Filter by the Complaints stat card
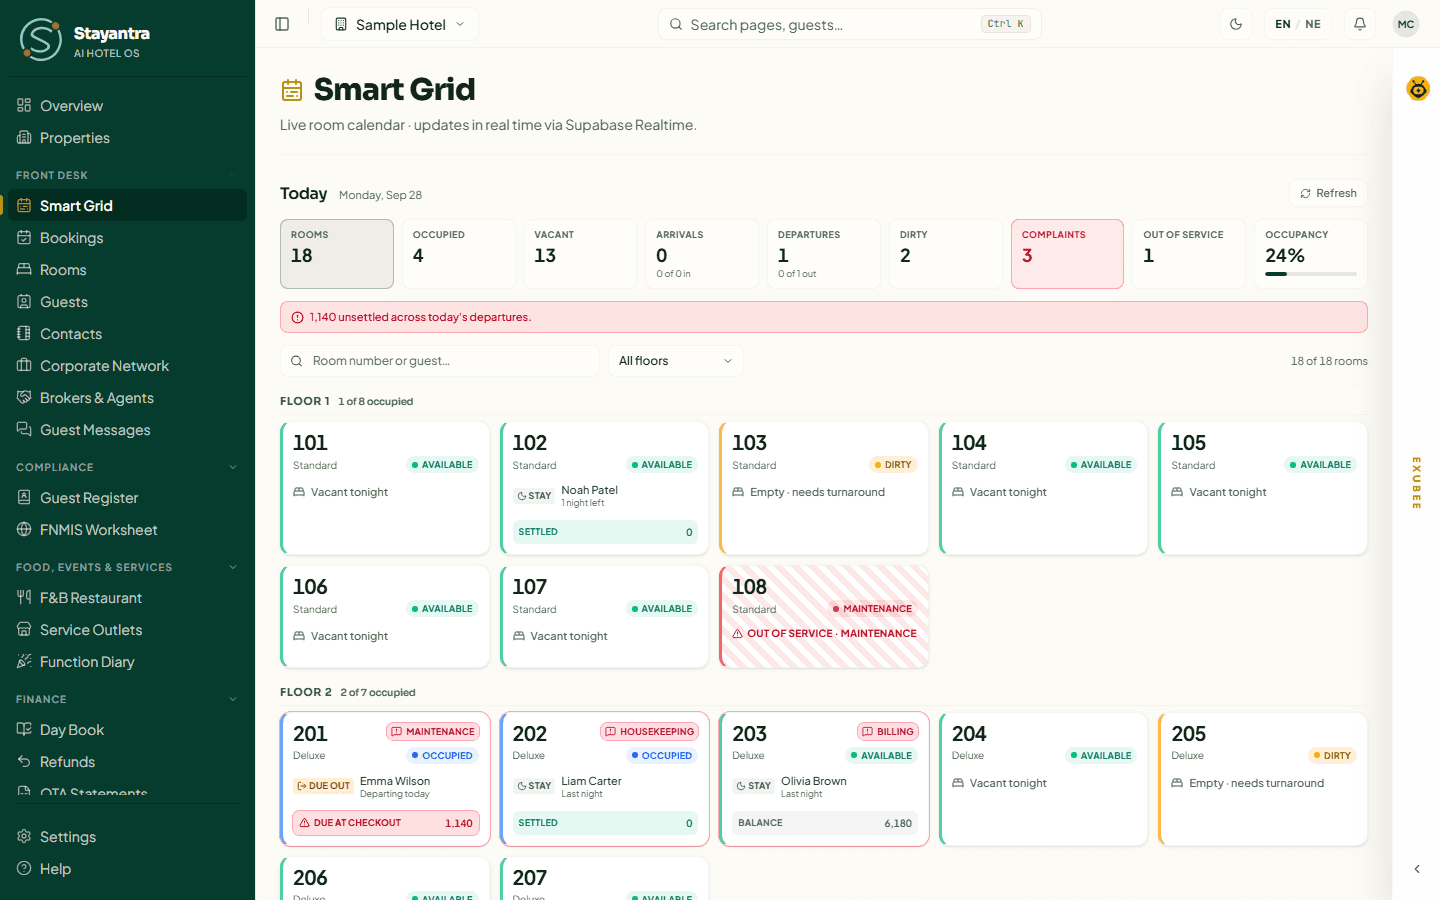The image size is (1440, 900). point(1067,254)
